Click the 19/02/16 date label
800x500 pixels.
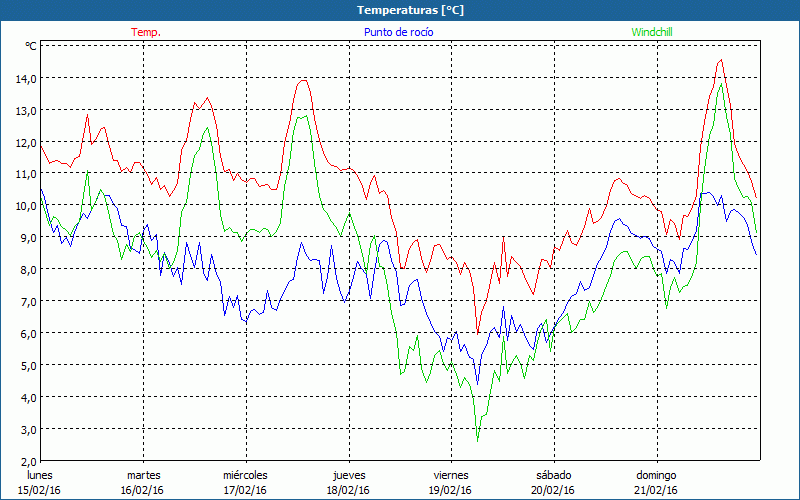[x=450, y=490]
